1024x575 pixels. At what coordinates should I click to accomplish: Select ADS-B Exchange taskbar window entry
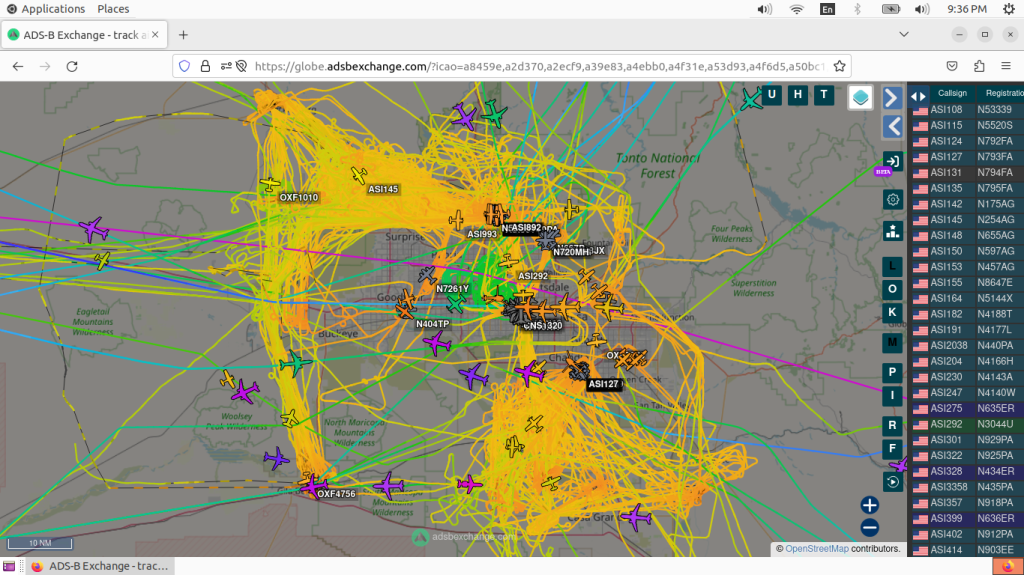pyautogui.click(x=100, y=566)
